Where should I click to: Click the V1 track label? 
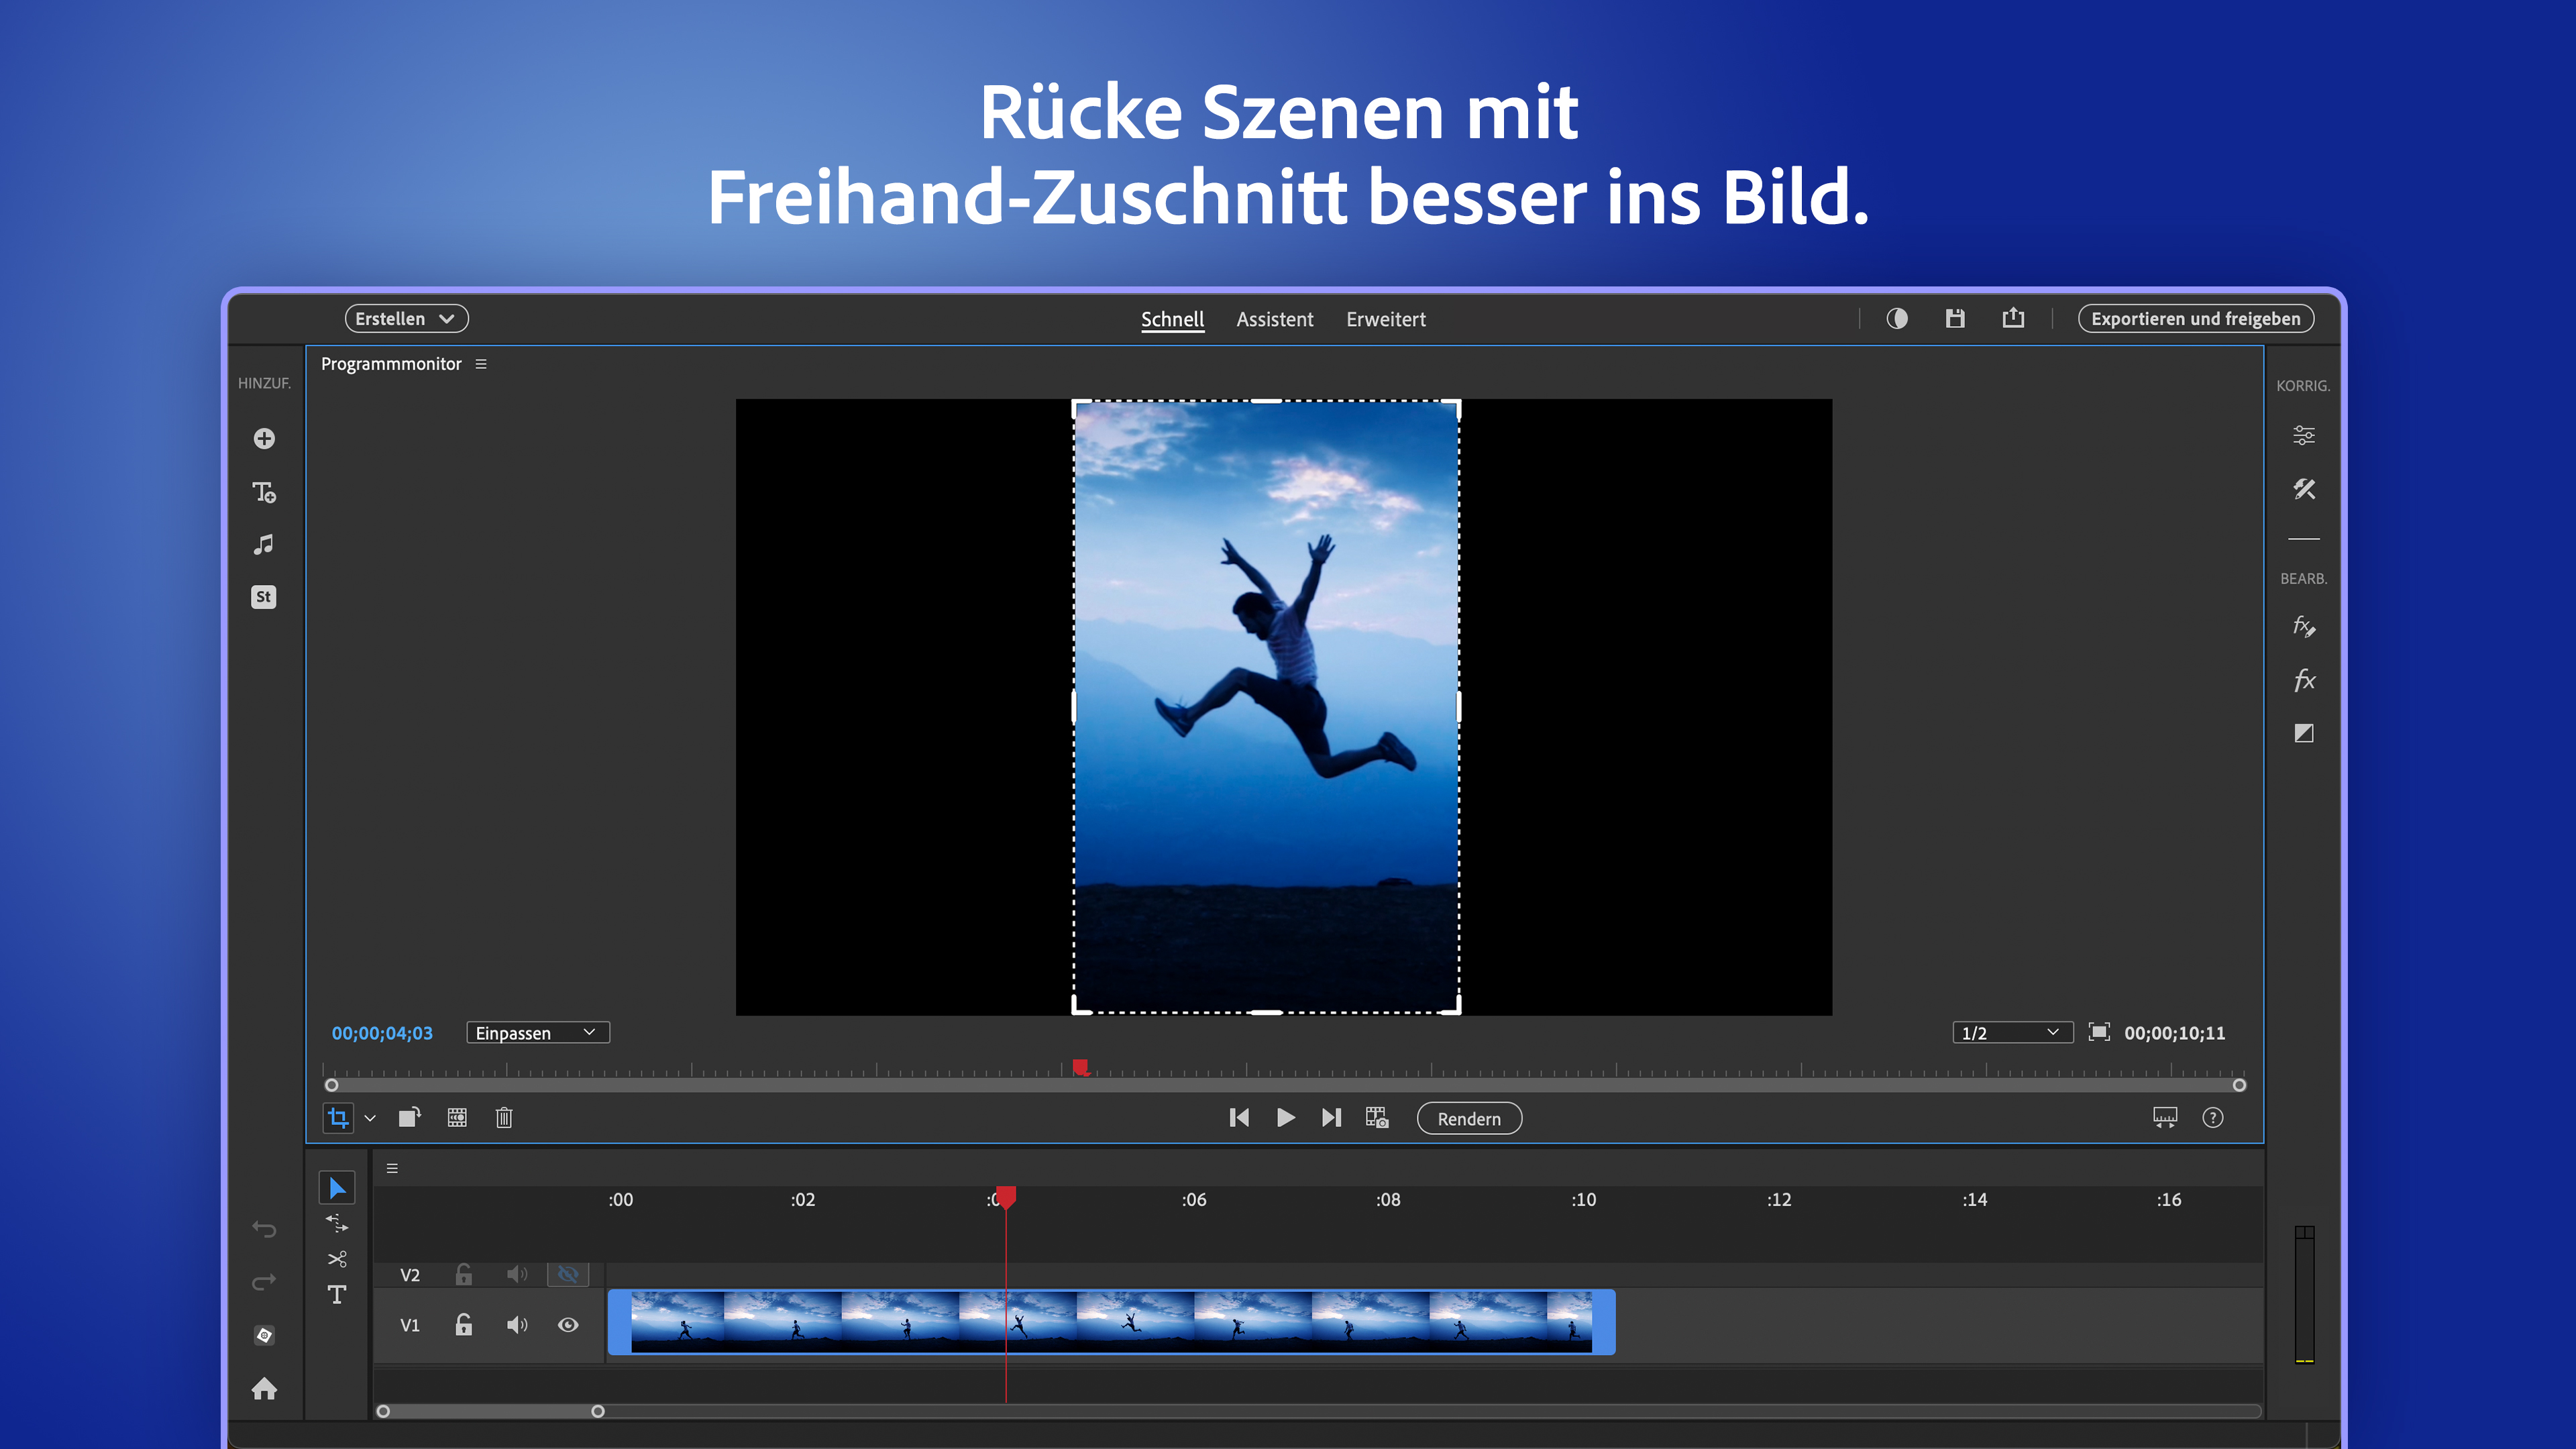click(x=410, y=1325)
